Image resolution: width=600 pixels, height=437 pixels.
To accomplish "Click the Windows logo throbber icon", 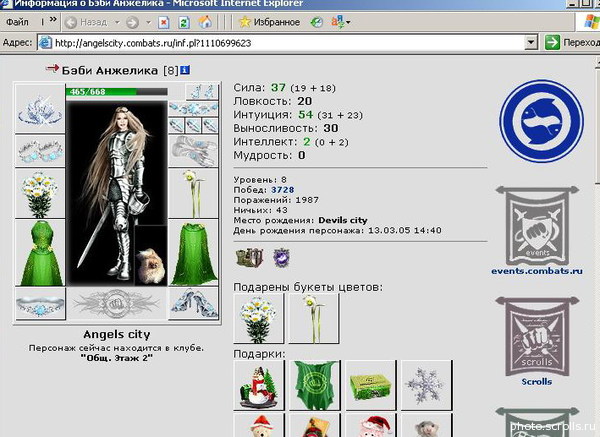I will pos(592,21).
